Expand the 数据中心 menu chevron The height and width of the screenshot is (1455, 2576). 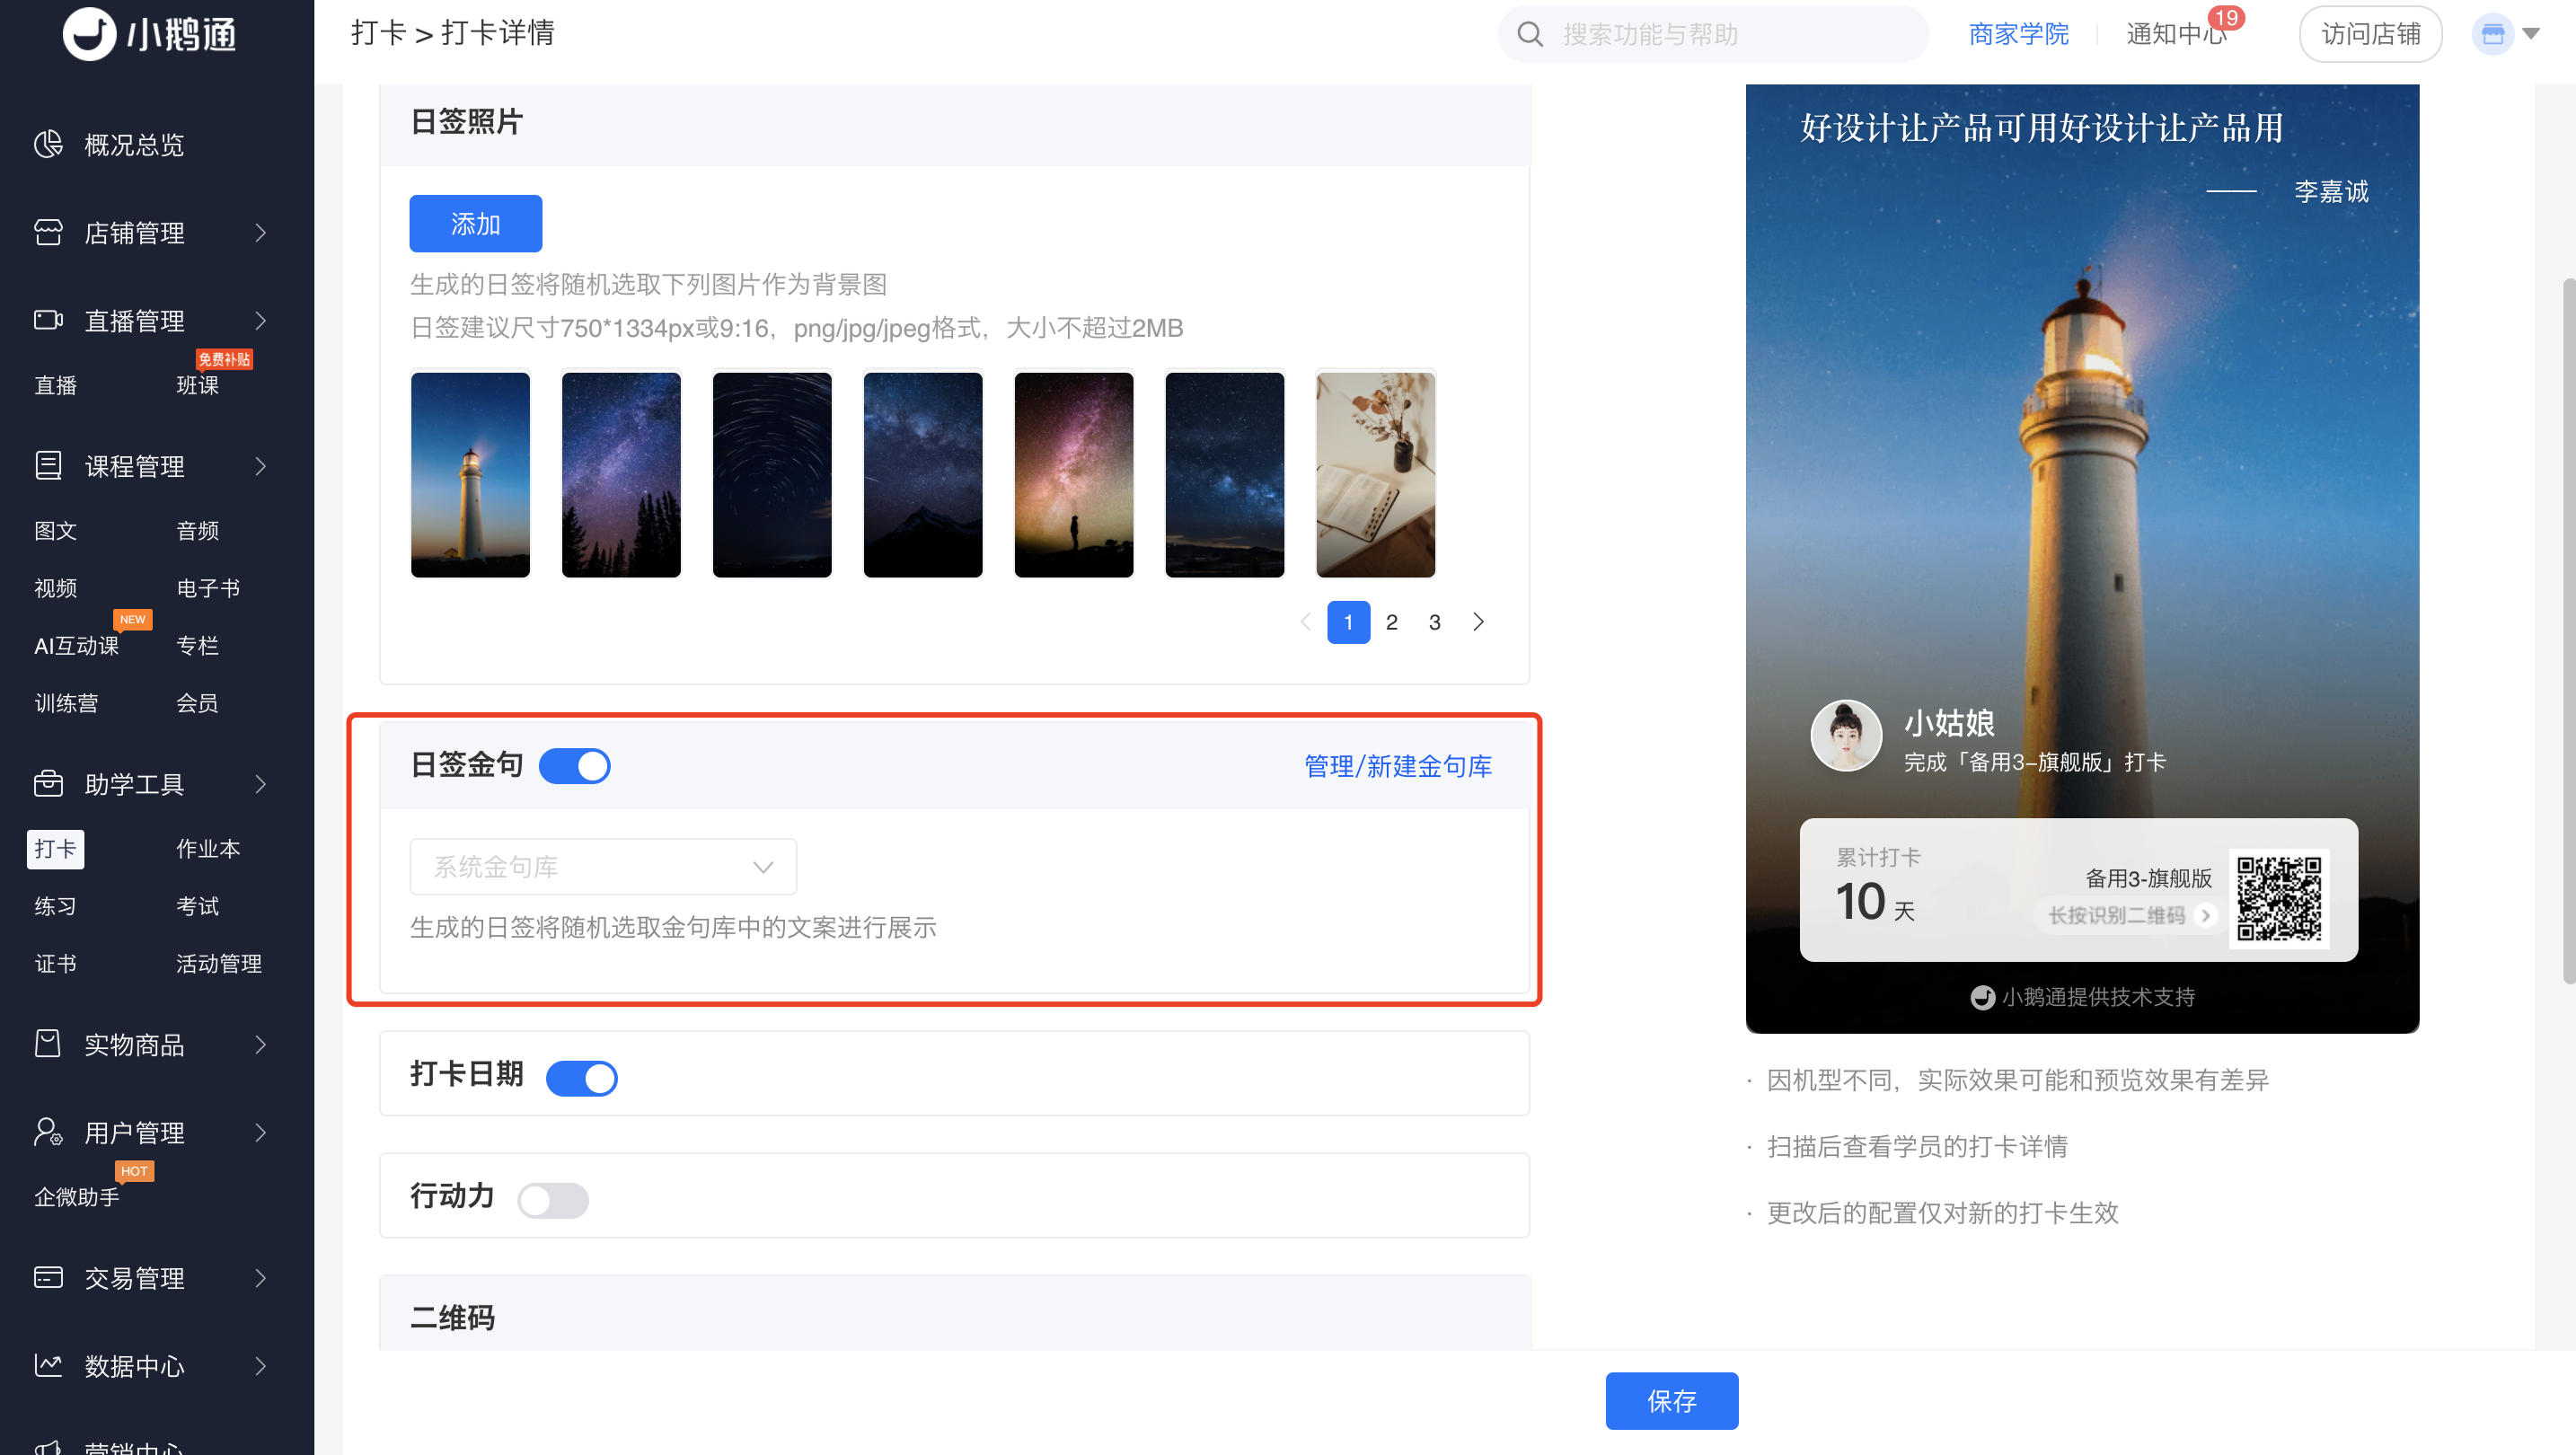click(261, 1366)
